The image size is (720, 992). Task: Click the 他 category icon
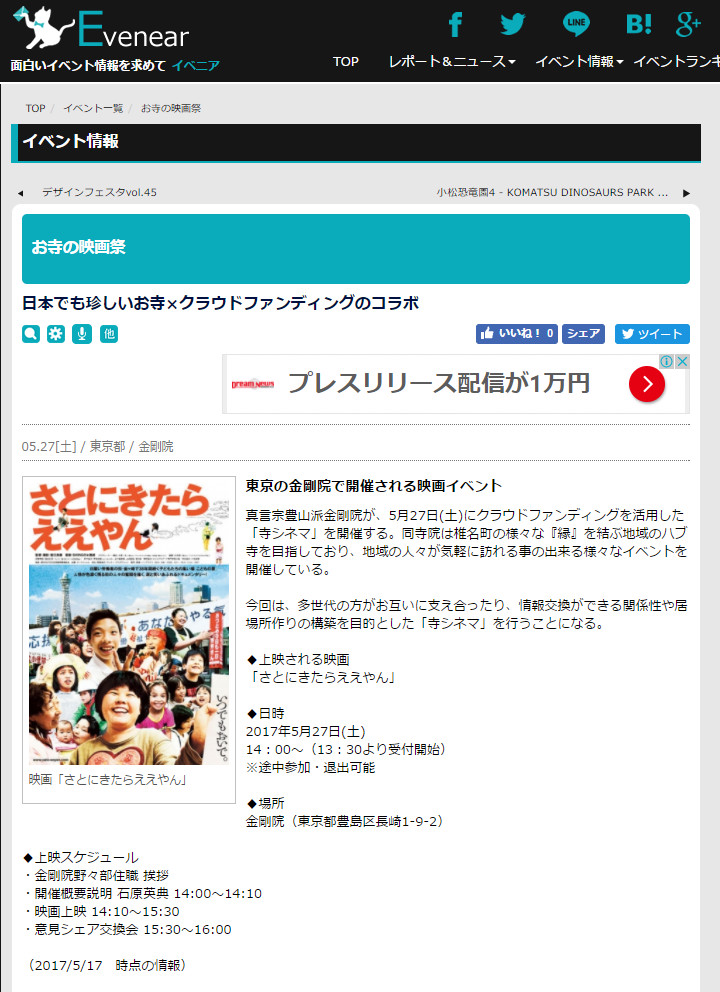[x=109, y=333]
